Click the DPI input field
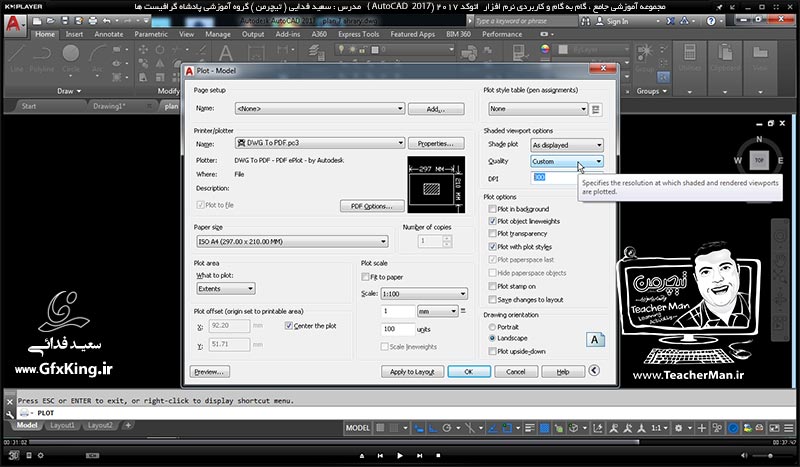This screenshot has width=800, height=467. [x=555, y=177]
